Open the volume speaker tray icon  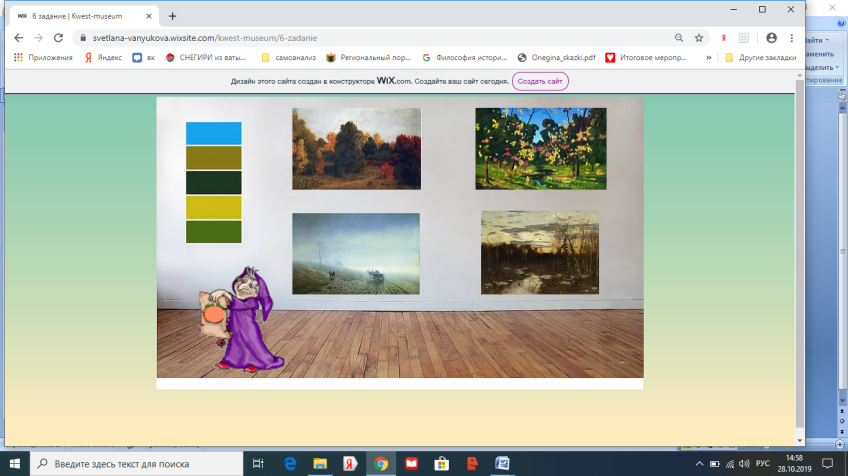click(x=744, y=464)
